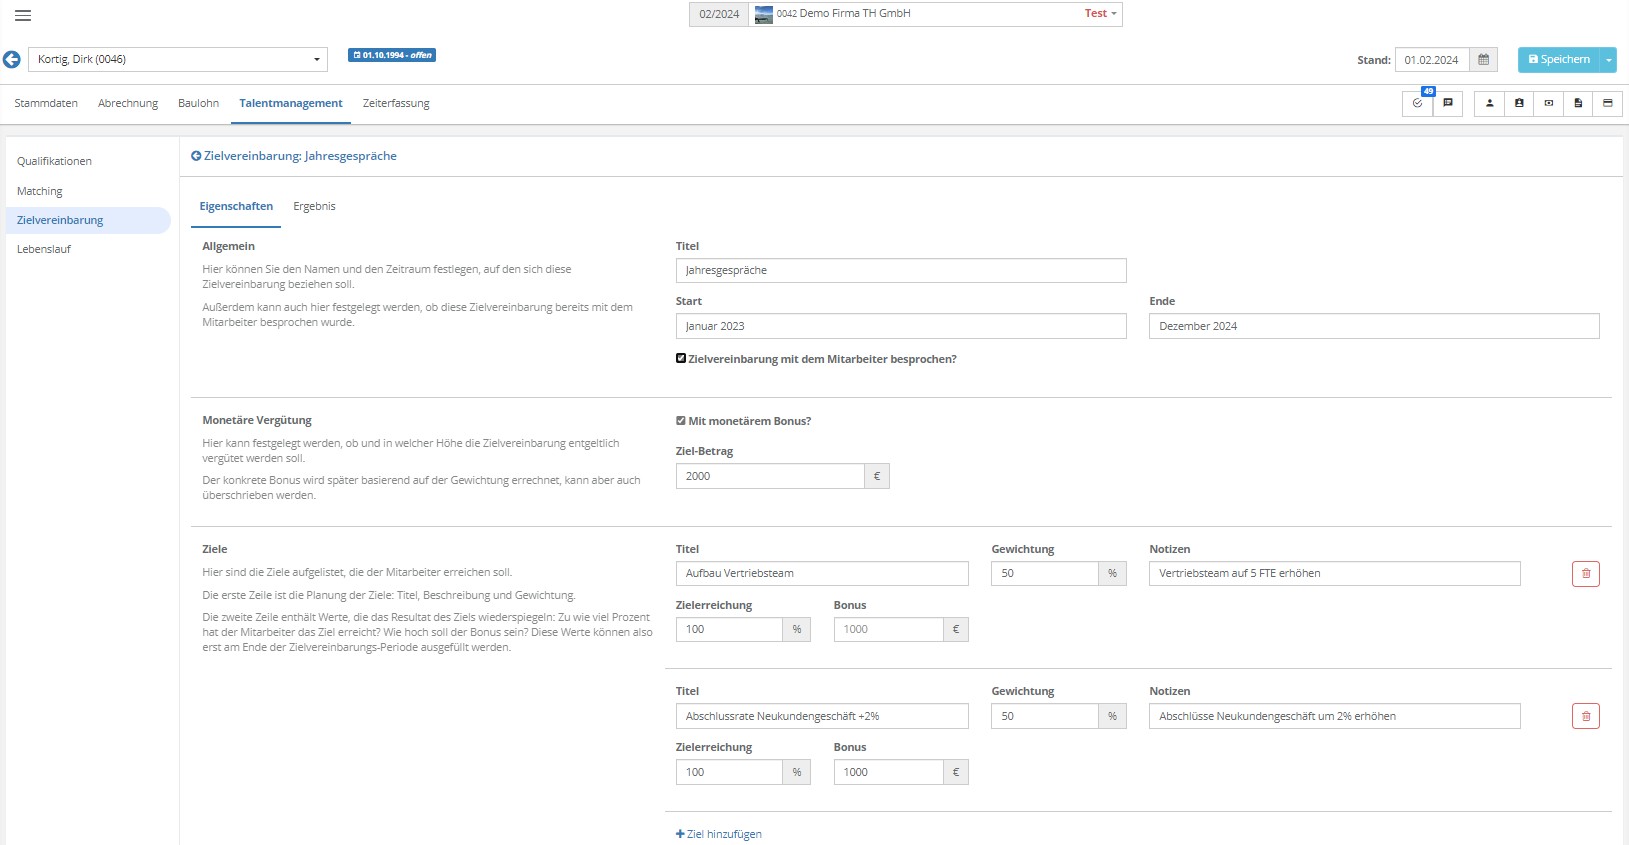Switch to the Zeiterfassung tab
Screen dimensions: 1629x845
pyautogui.click(x=396, y=104)
